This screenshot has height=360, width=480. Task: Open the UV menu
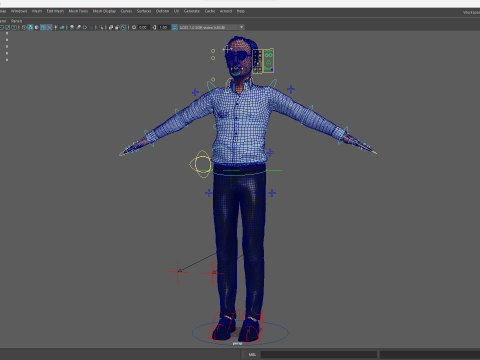(x=176, y=11)
